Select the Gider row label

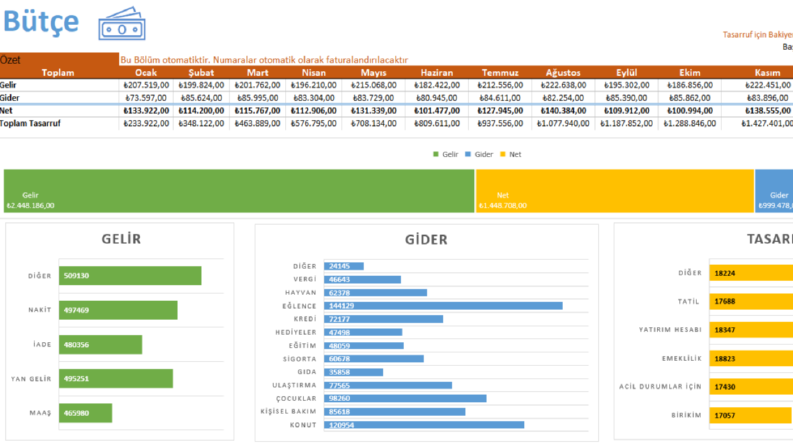click(9, 98)
